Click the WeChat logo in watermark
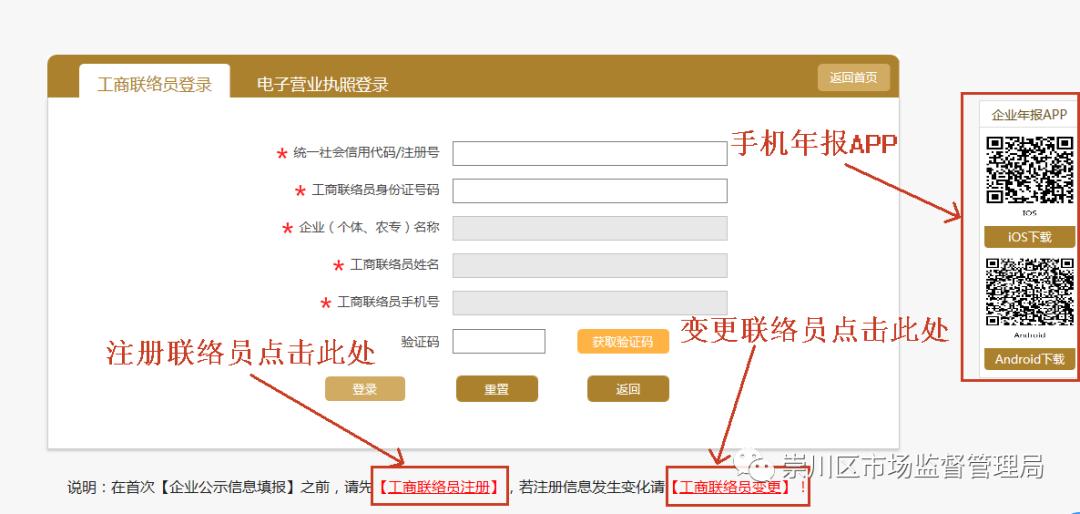 click(x=755, y=466)
